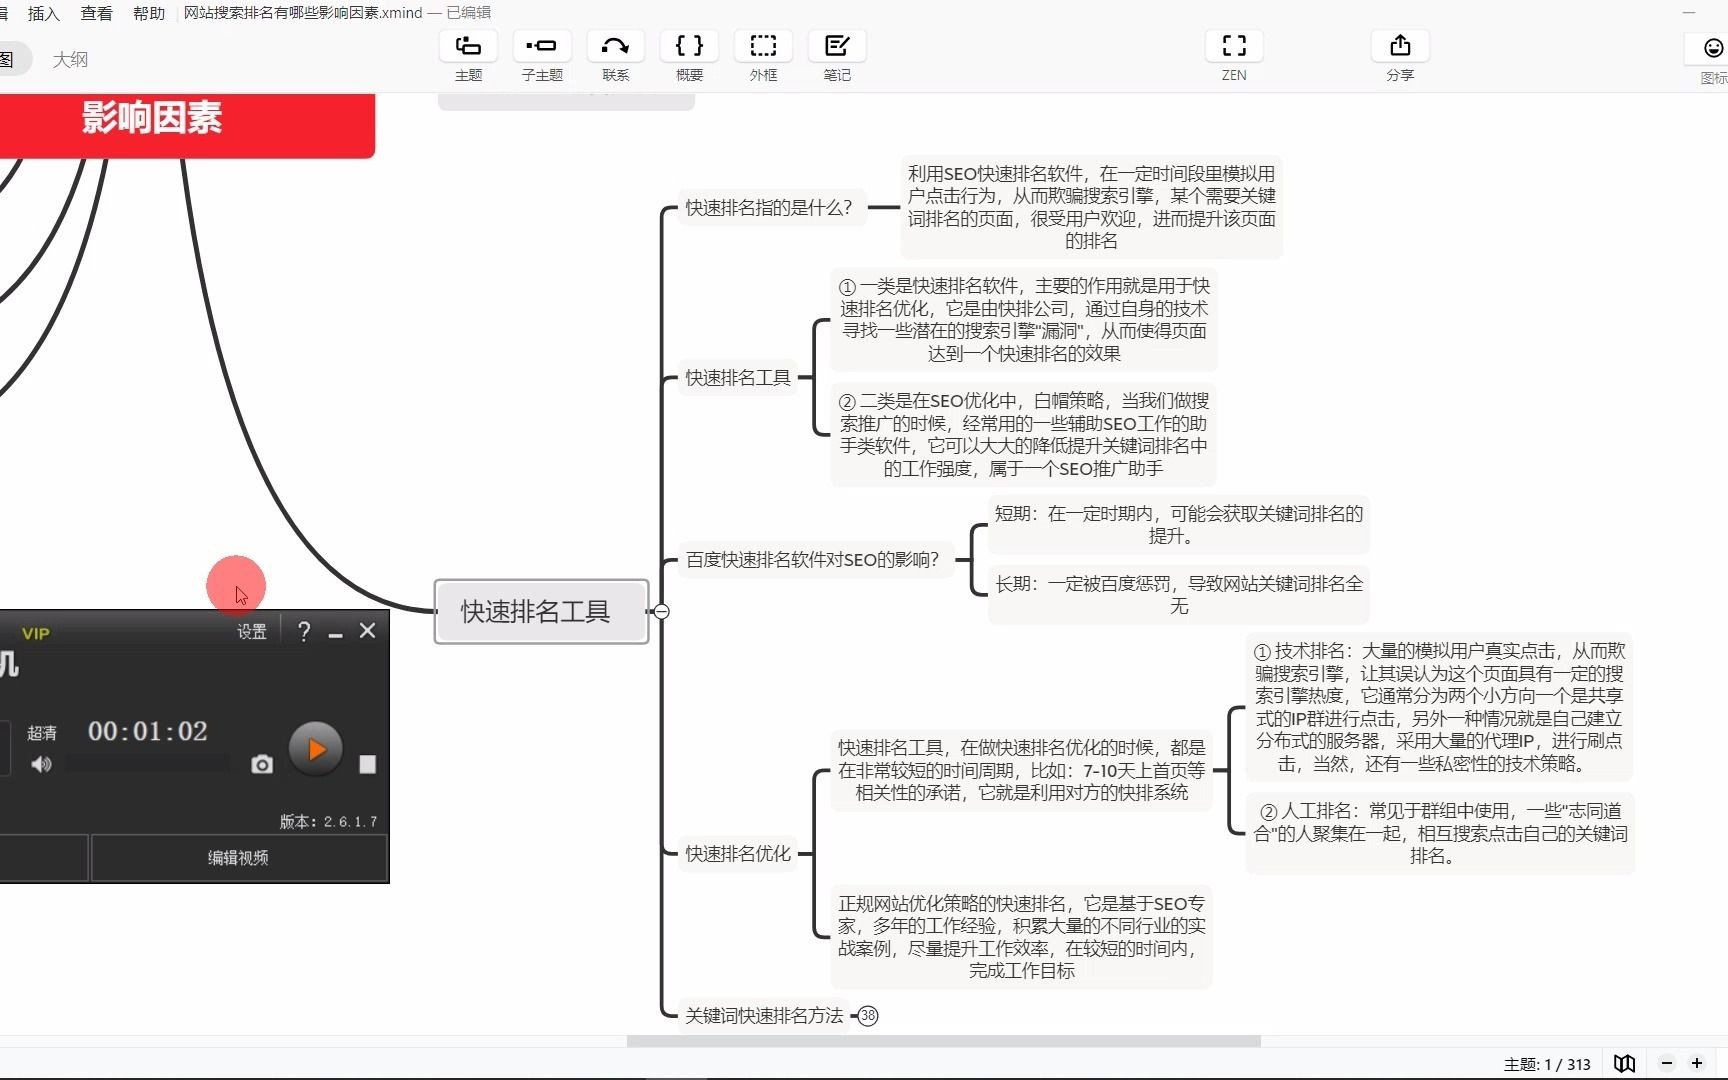
Task: Select the 快速排名优化 node
Action: click(x=738, y=854)
